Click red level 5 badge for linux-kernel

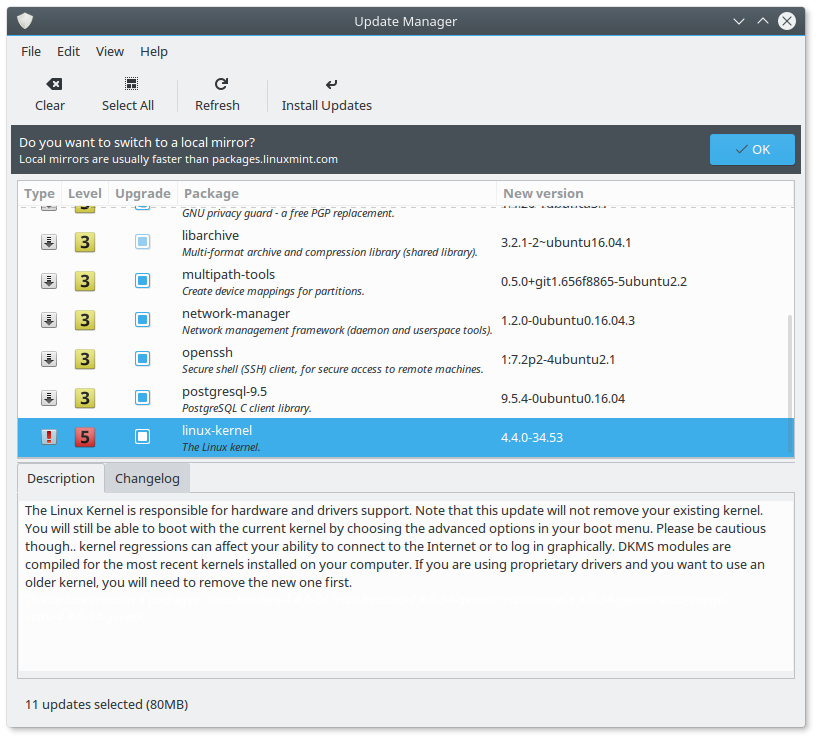coord(86,437)
